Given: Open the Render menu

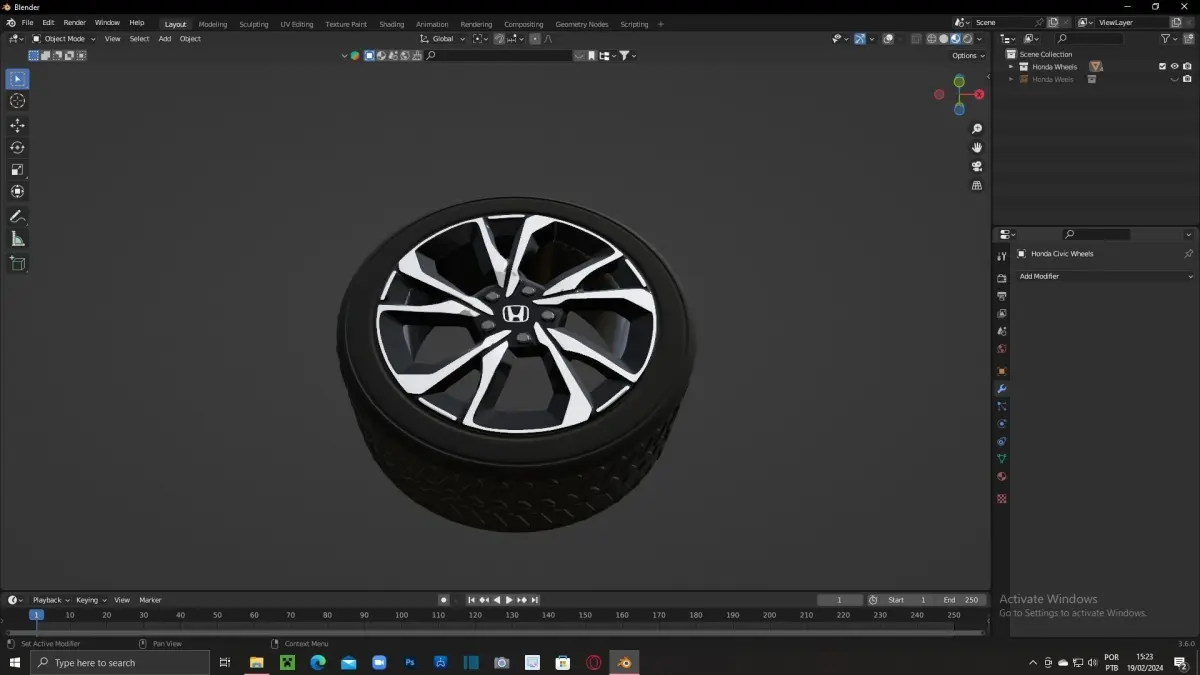Looking at the screenshot, I should (75, 23).
